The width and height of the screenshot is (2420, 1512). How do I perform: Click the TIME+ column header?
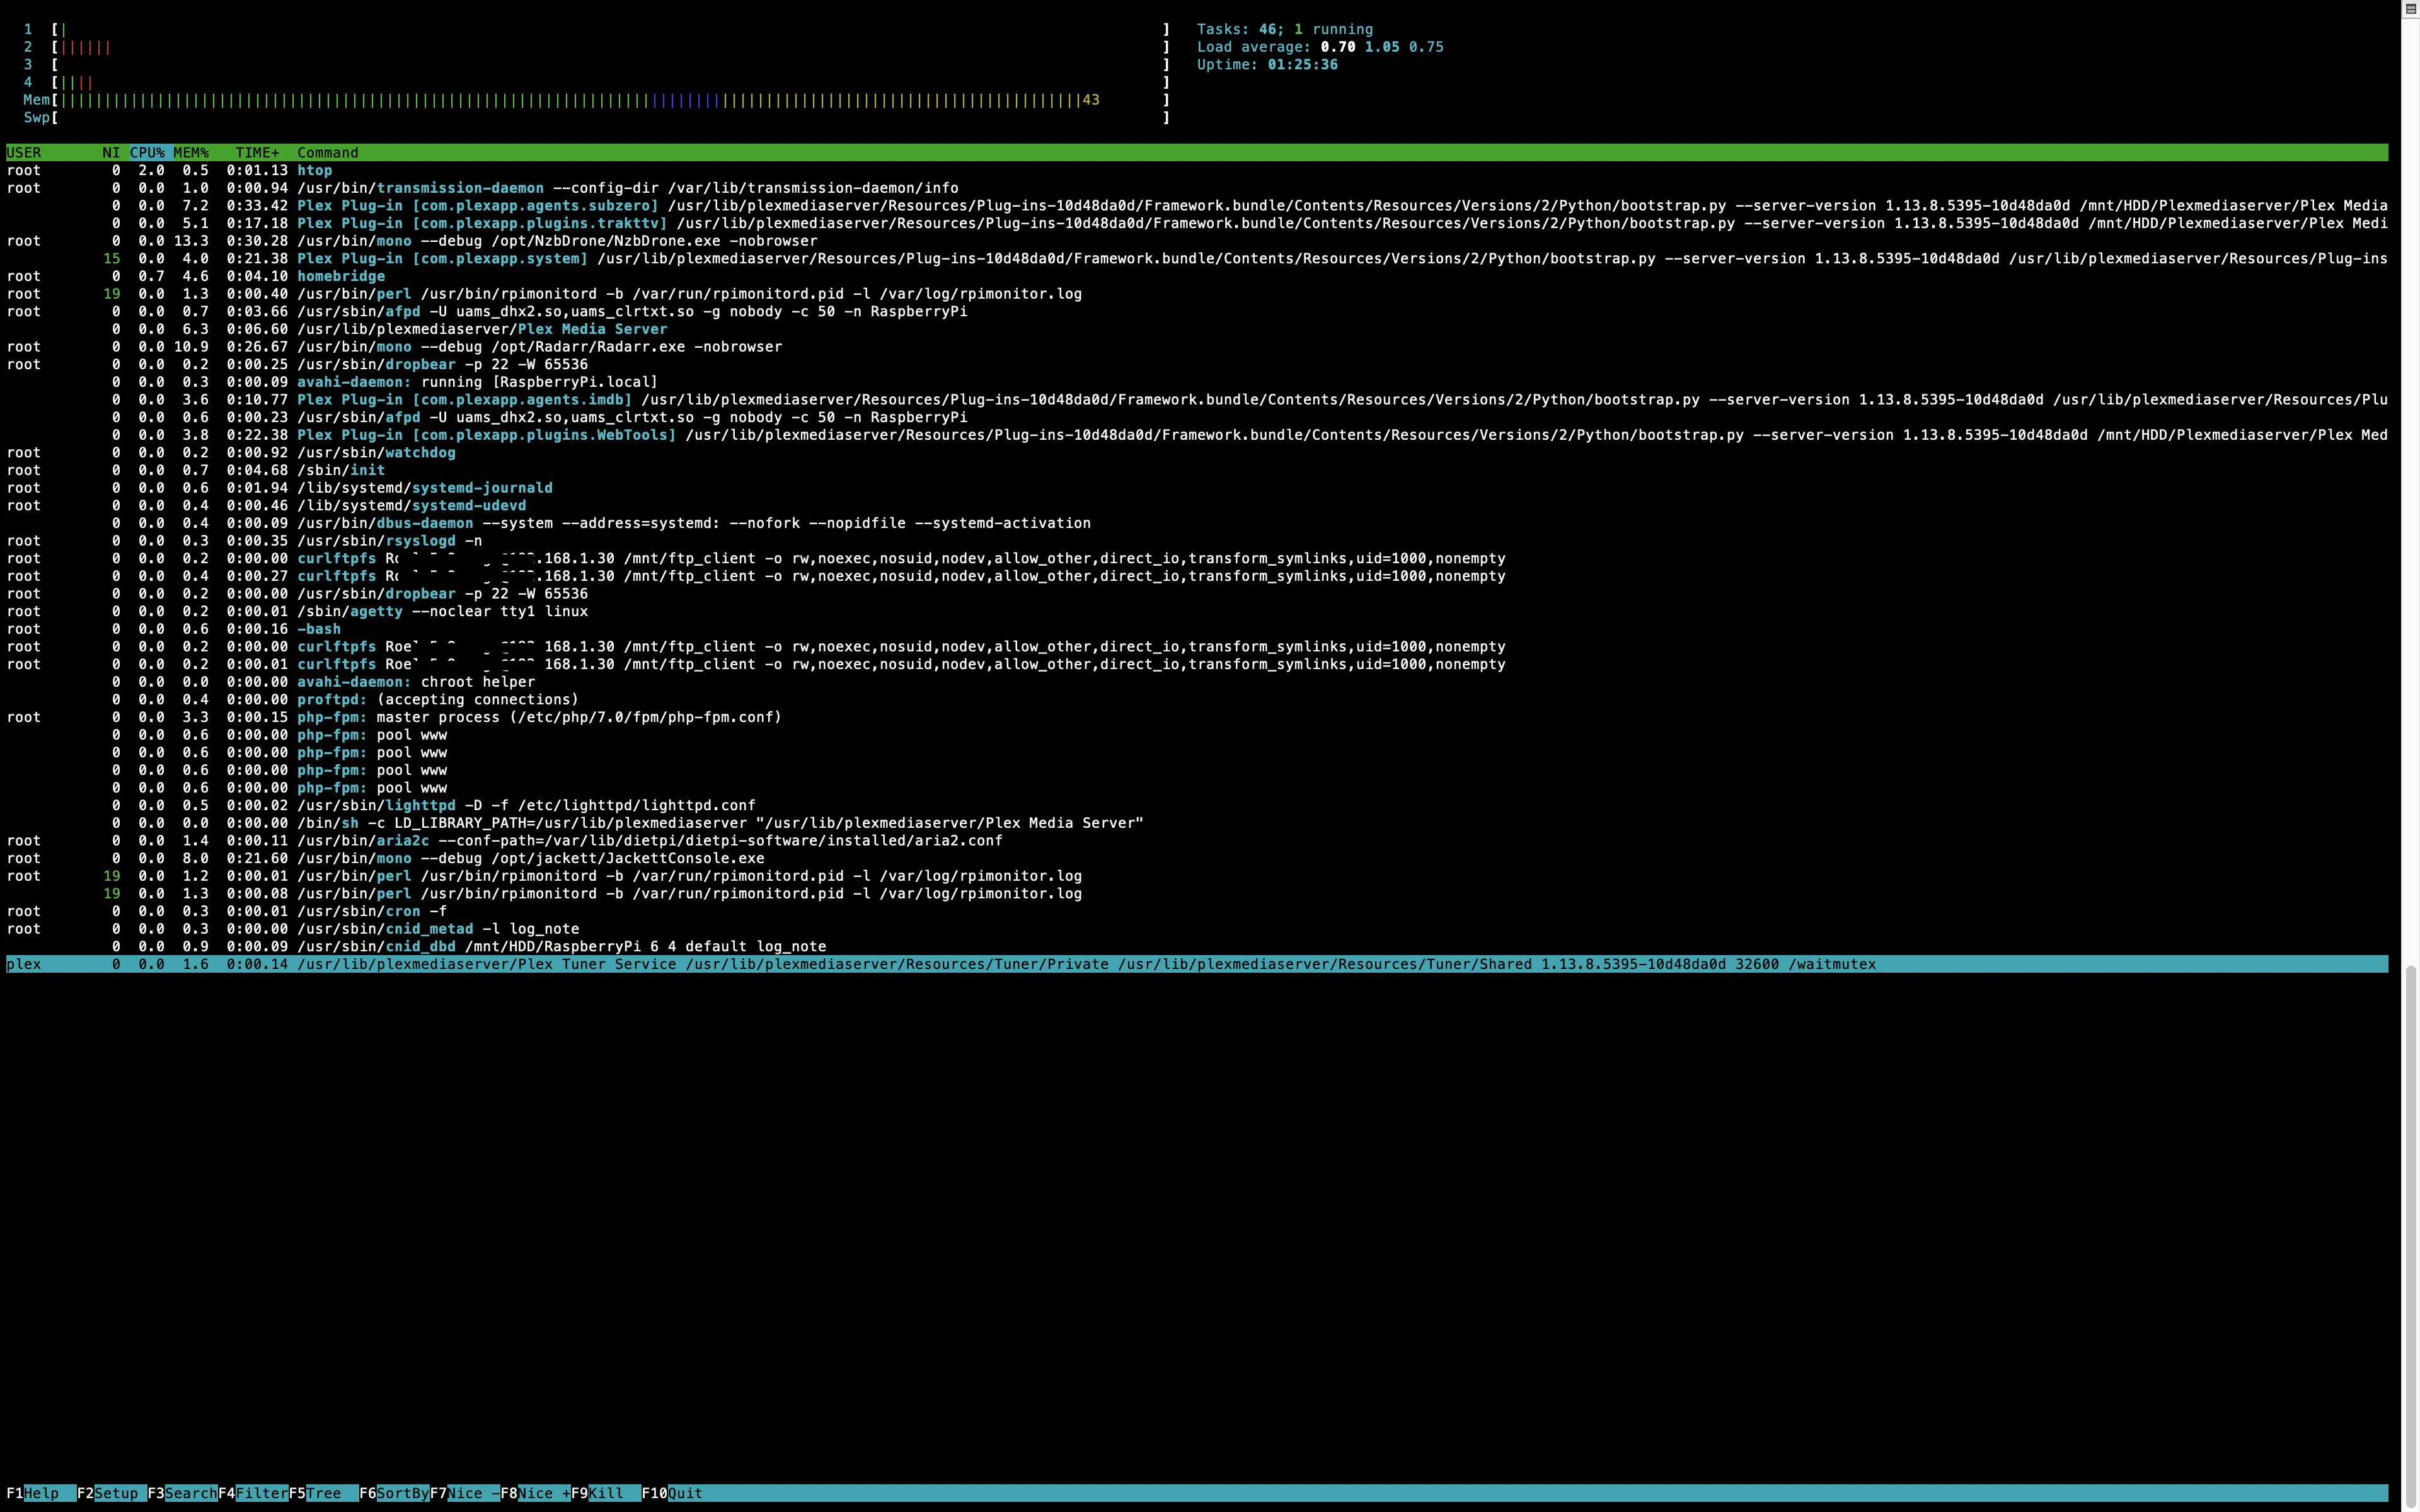(257, 153)
